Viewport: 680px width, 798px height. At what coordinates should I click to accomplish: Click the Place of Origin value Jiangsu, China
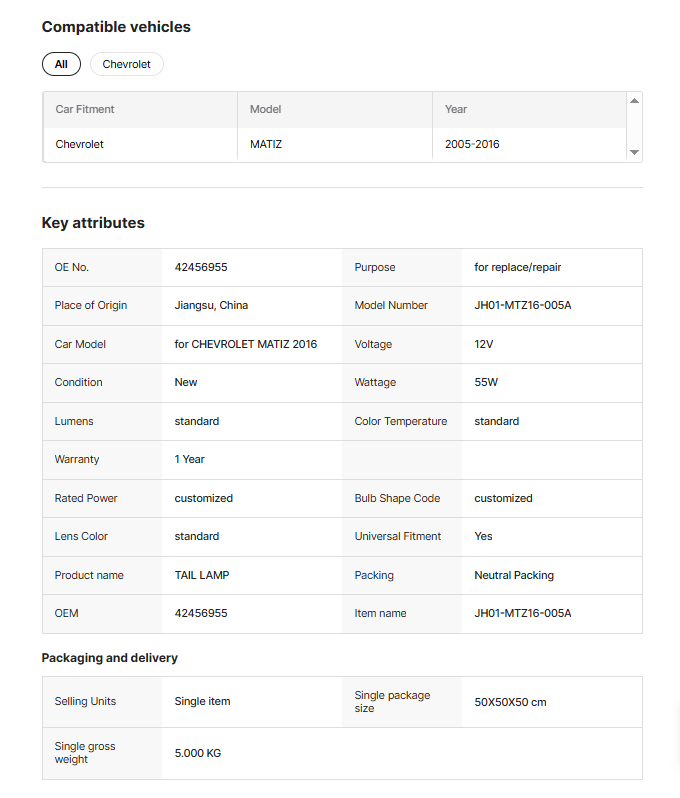pyautogui.click(x=211, y=305)
